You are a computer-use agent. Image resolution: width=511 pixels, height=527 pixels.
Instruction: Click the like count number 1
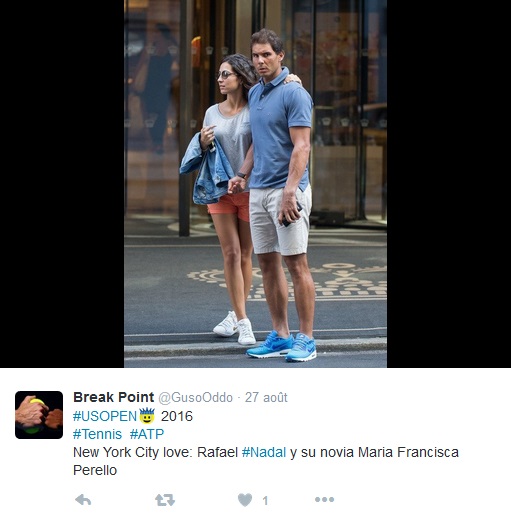[x=265, y=501]
